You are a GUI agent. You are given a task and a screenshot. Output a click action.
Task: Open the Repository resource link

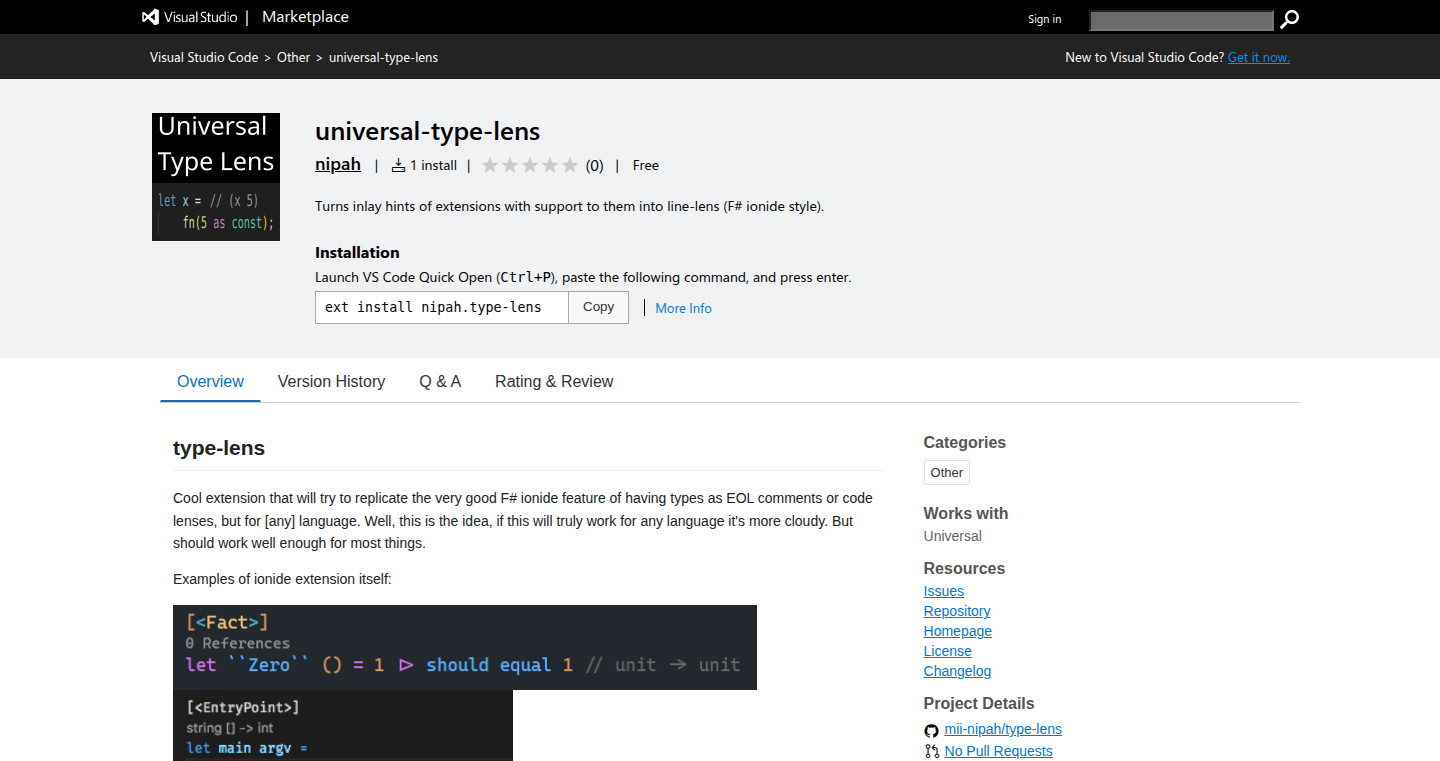point(957,611)
